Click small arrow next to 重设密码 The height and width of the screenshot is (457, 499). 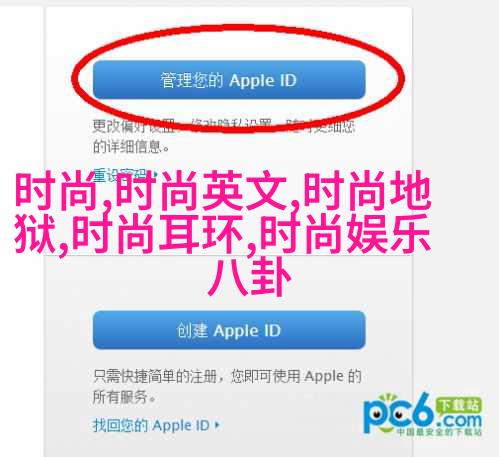(155, 175)
